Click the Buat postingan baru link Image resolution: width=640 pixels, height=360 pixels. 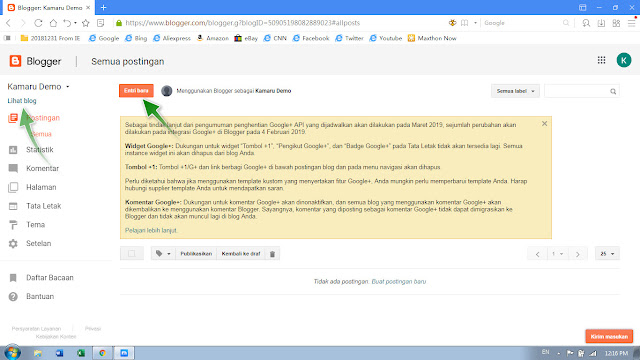click(399, 282)
